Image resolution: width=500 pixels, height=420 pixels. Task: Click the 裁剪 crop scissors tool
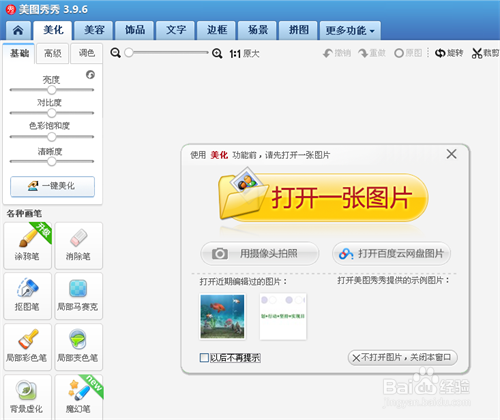click(x=485, y=53)
